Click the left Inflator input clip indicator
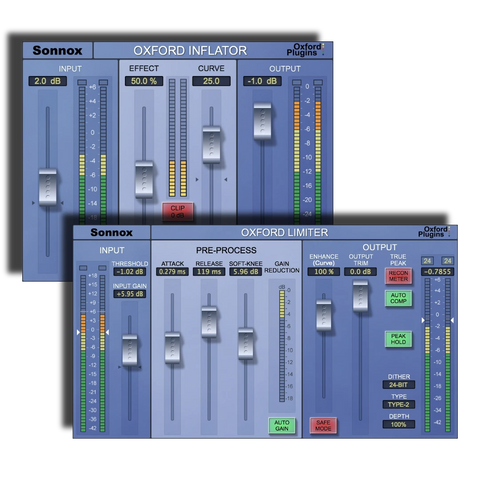The image size is (480, 480). pyautogui.click(x=82, y=82)
